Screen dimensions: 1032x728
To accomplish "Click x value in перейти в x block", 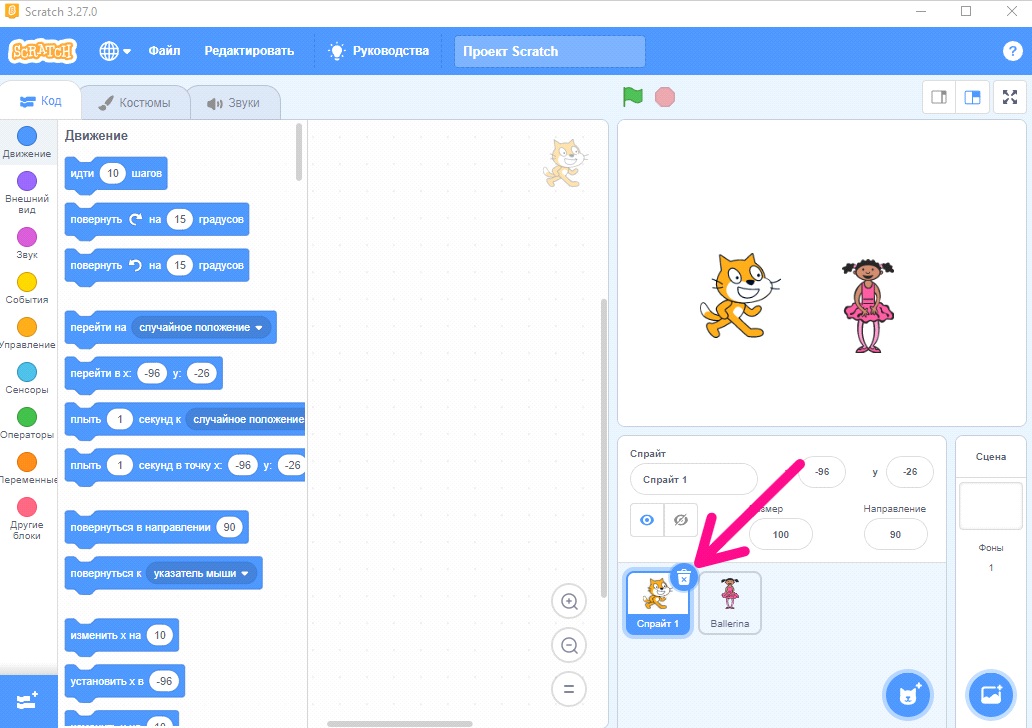I will pos(152,373).
